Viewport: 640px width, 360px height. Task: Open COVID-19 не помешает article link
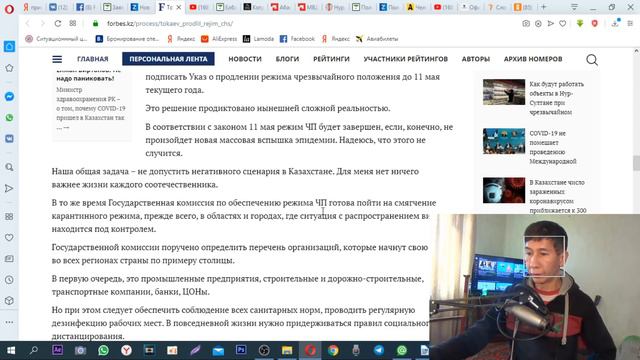(x=553, y=147)
